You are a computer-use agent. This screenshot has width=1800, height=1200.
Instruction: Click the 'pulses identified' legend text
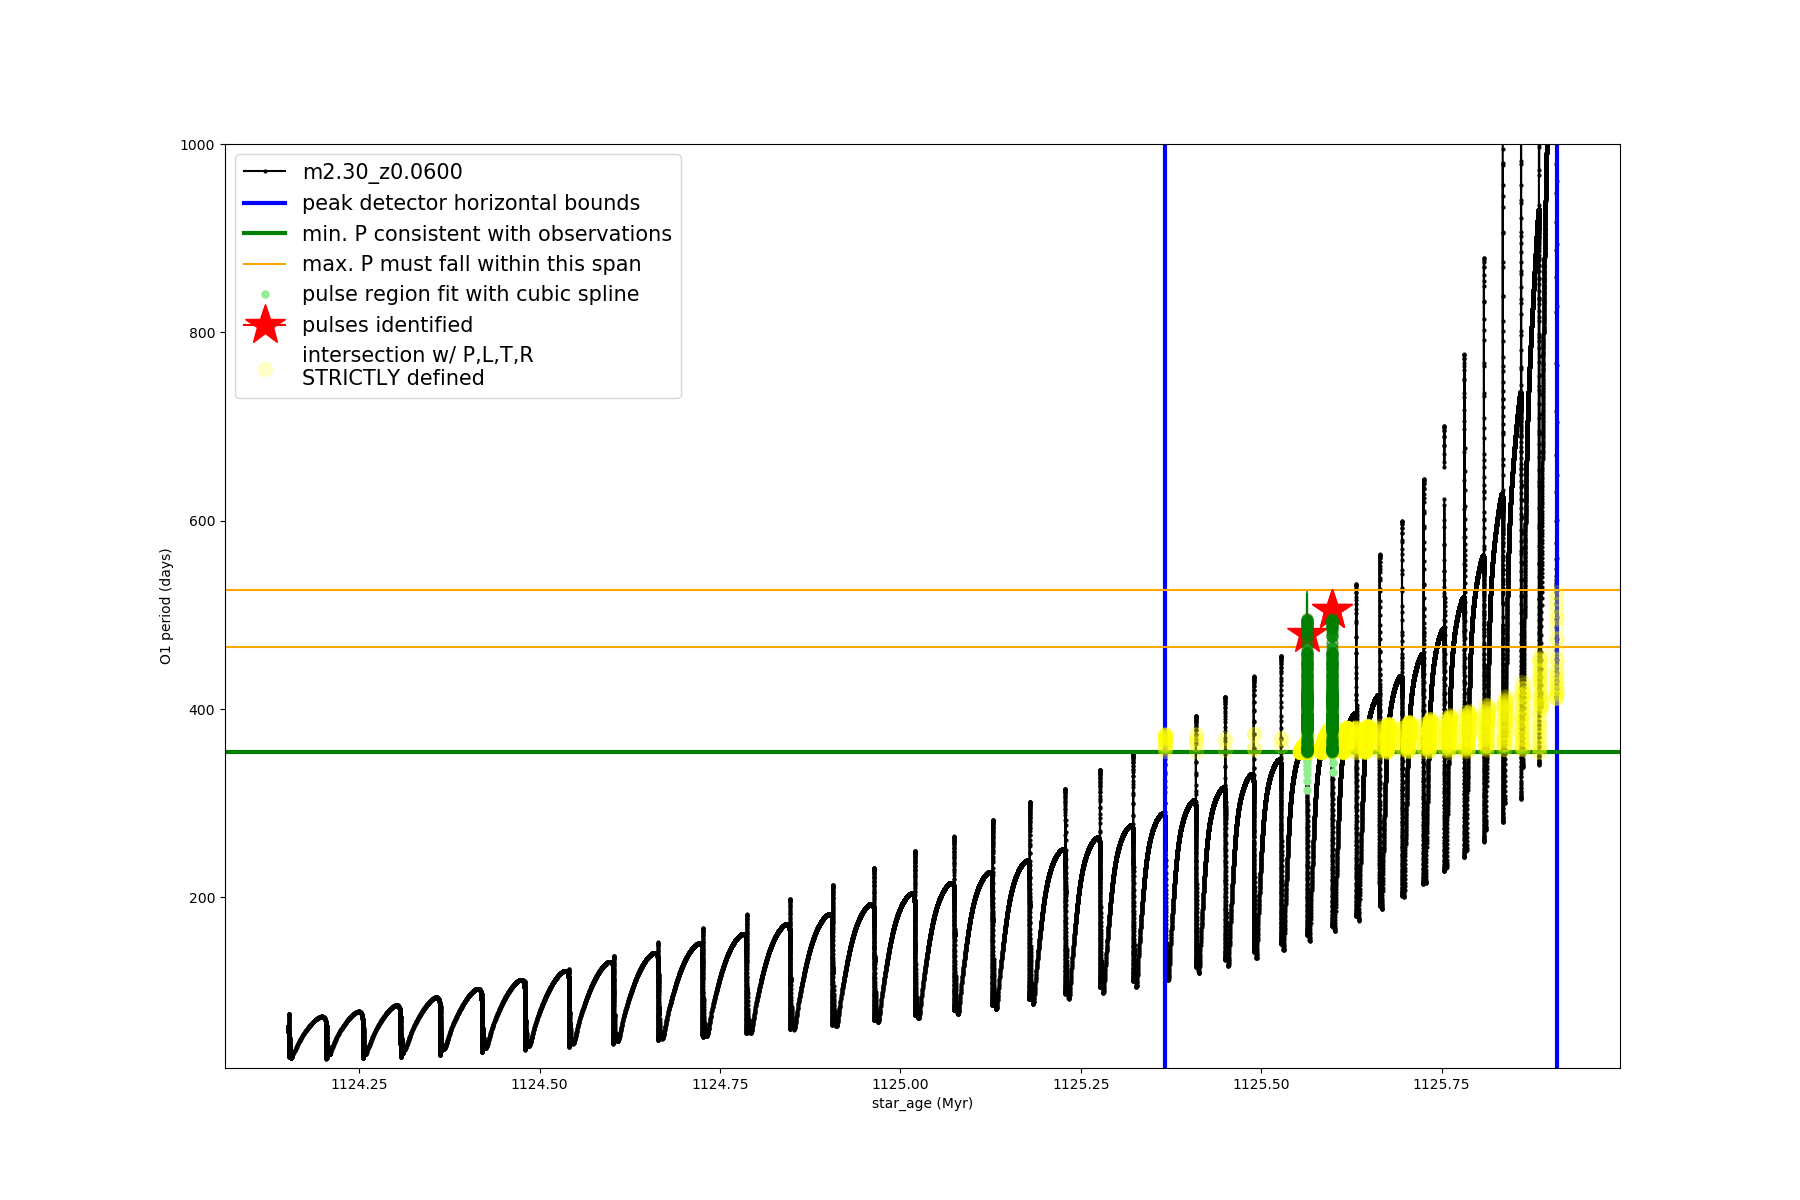tap(387, 325)
